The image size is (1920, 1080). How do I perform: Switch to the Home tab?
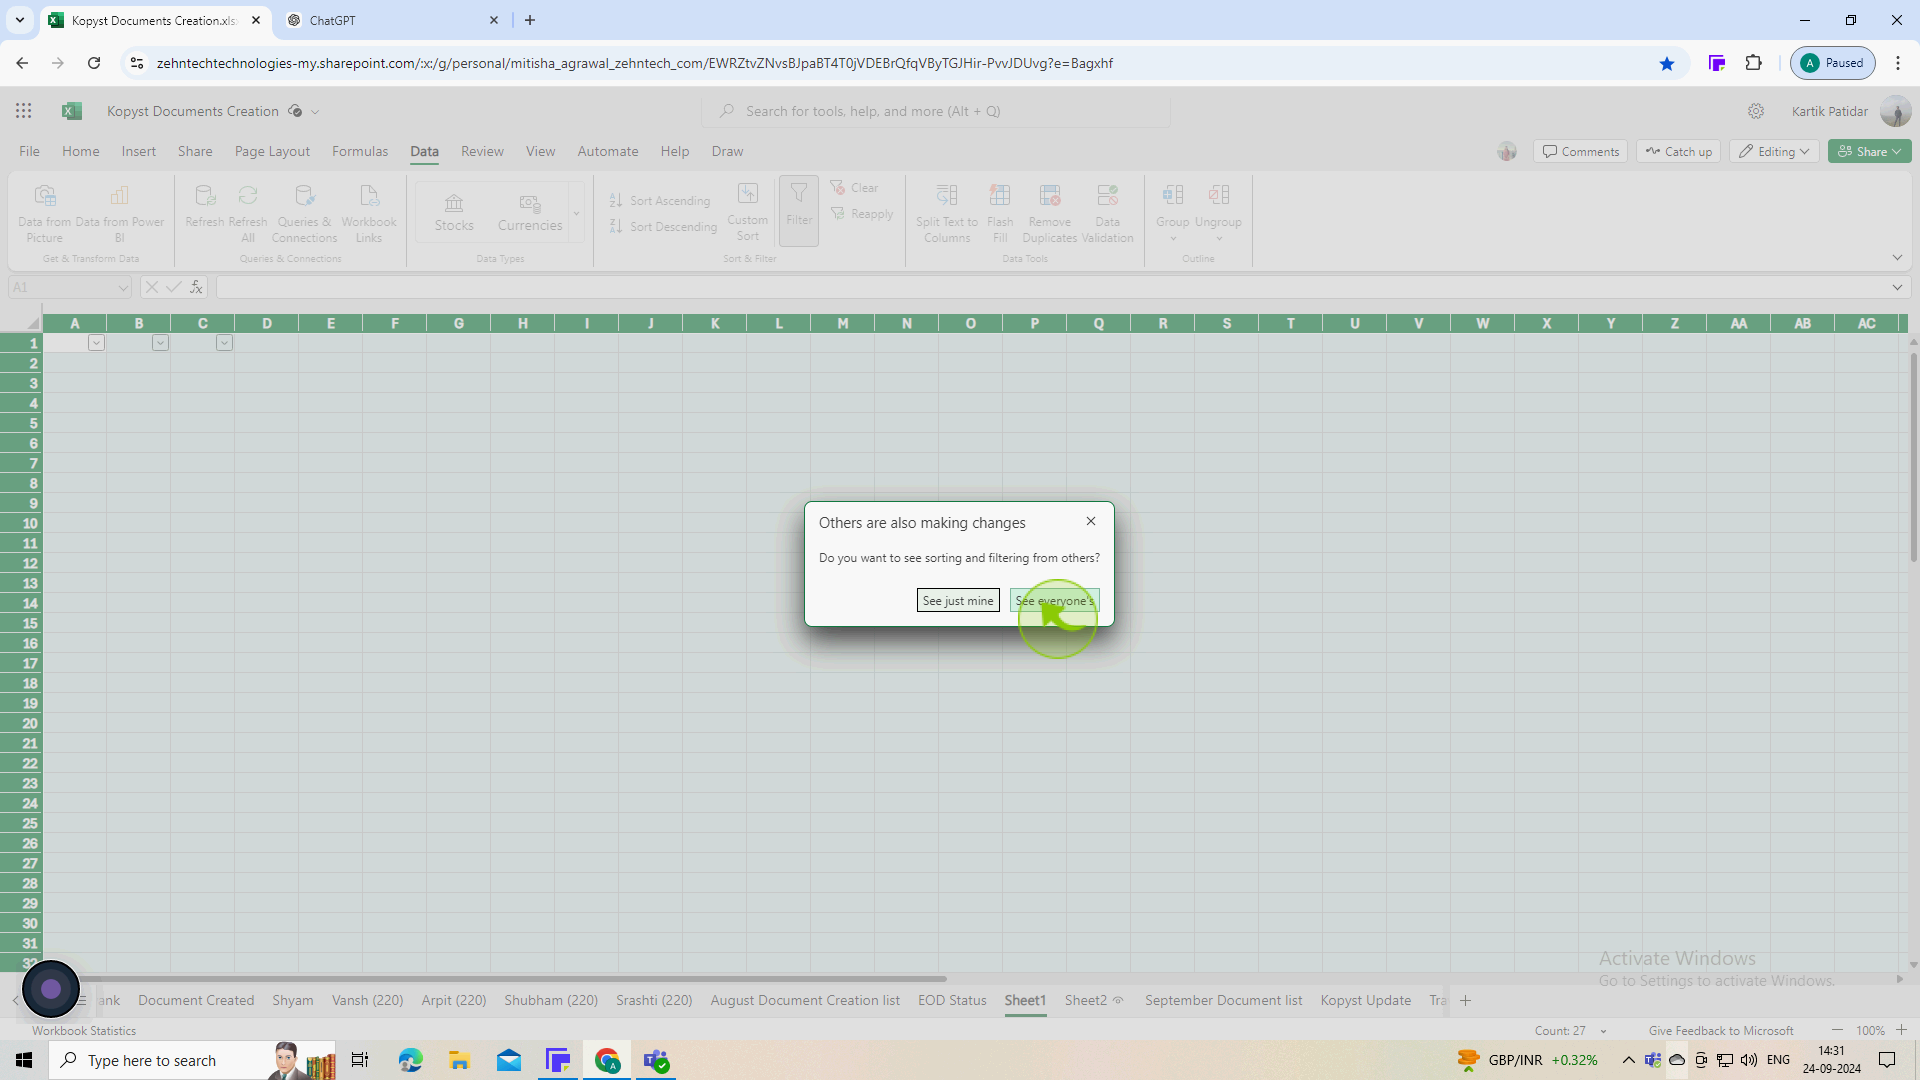(81, 151)
